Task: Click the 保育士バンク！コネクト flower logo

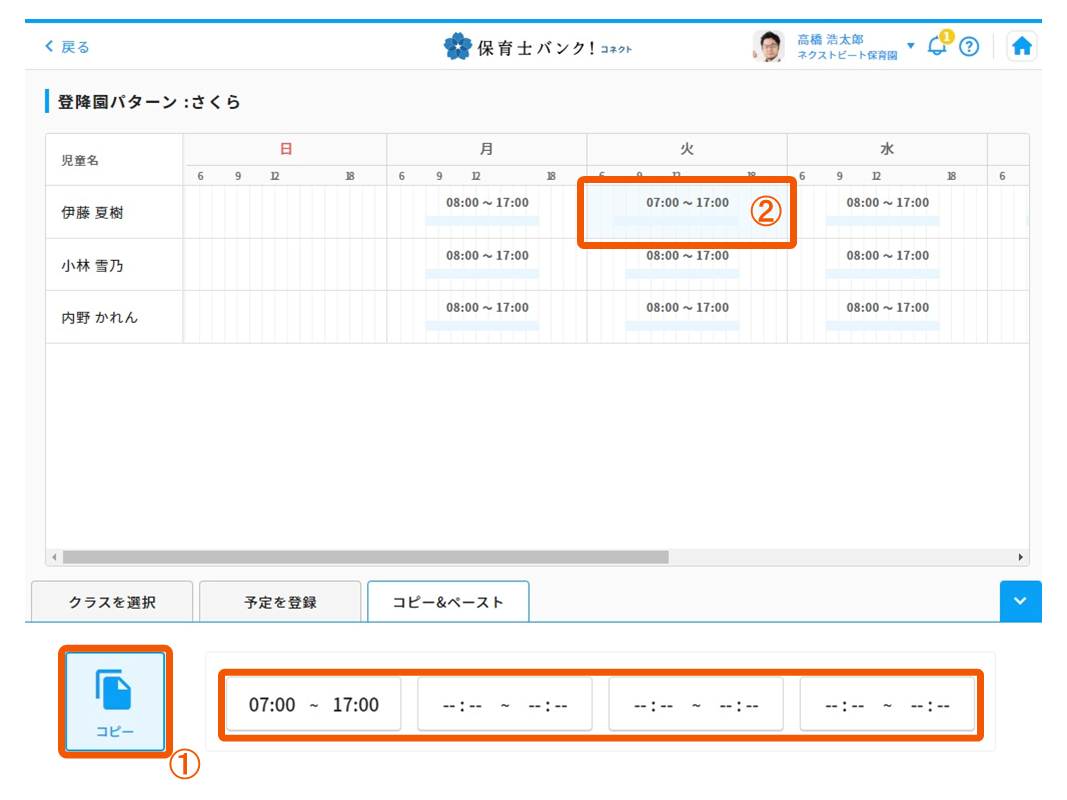Action: (459, 45)
